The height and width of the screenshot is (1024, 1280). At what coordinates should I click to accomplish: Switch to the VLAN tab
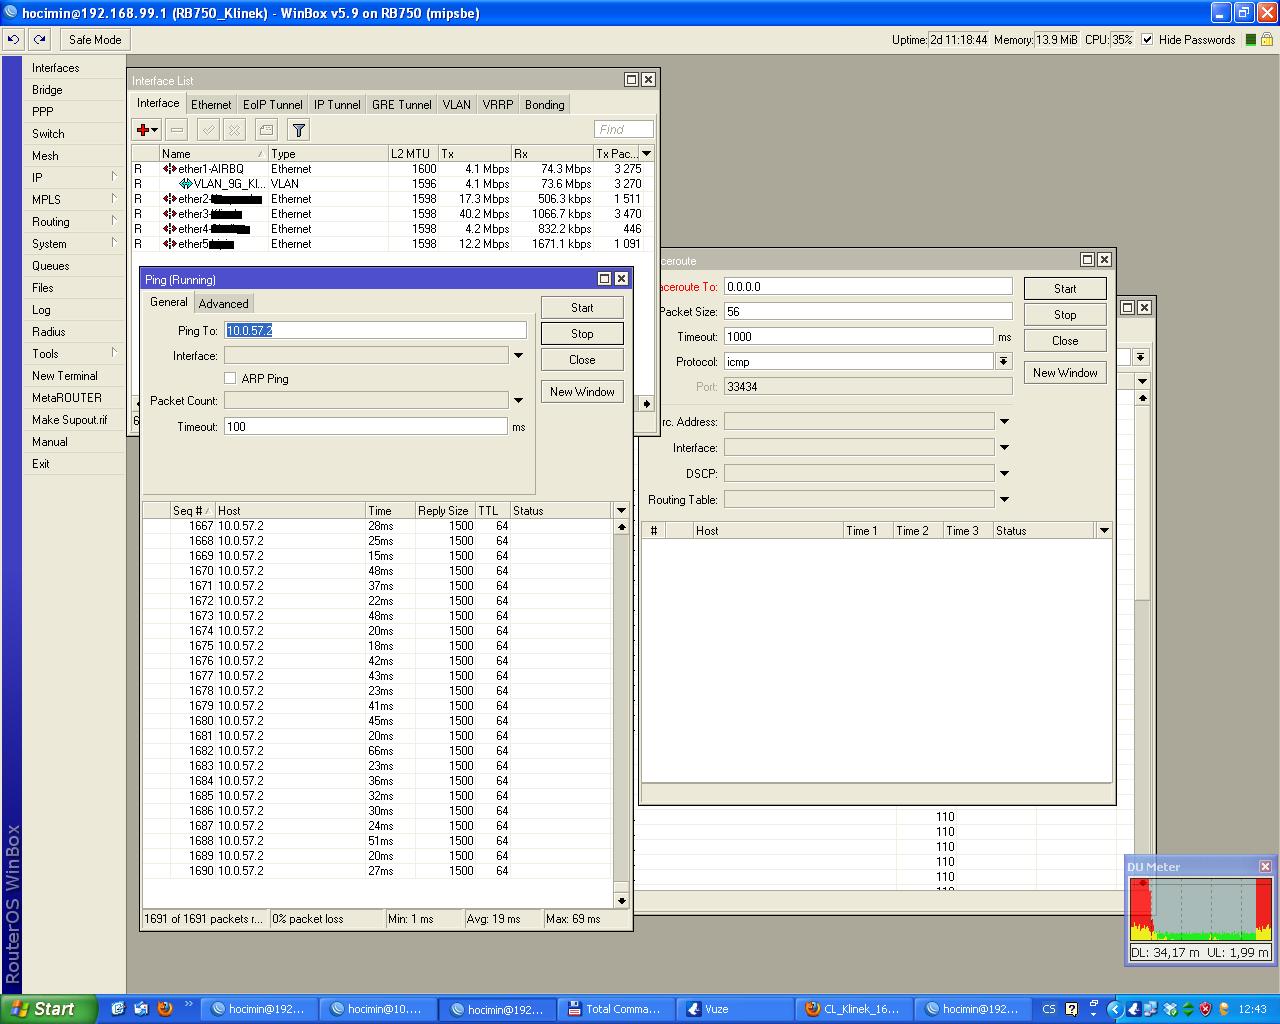[x=456, y=104]
